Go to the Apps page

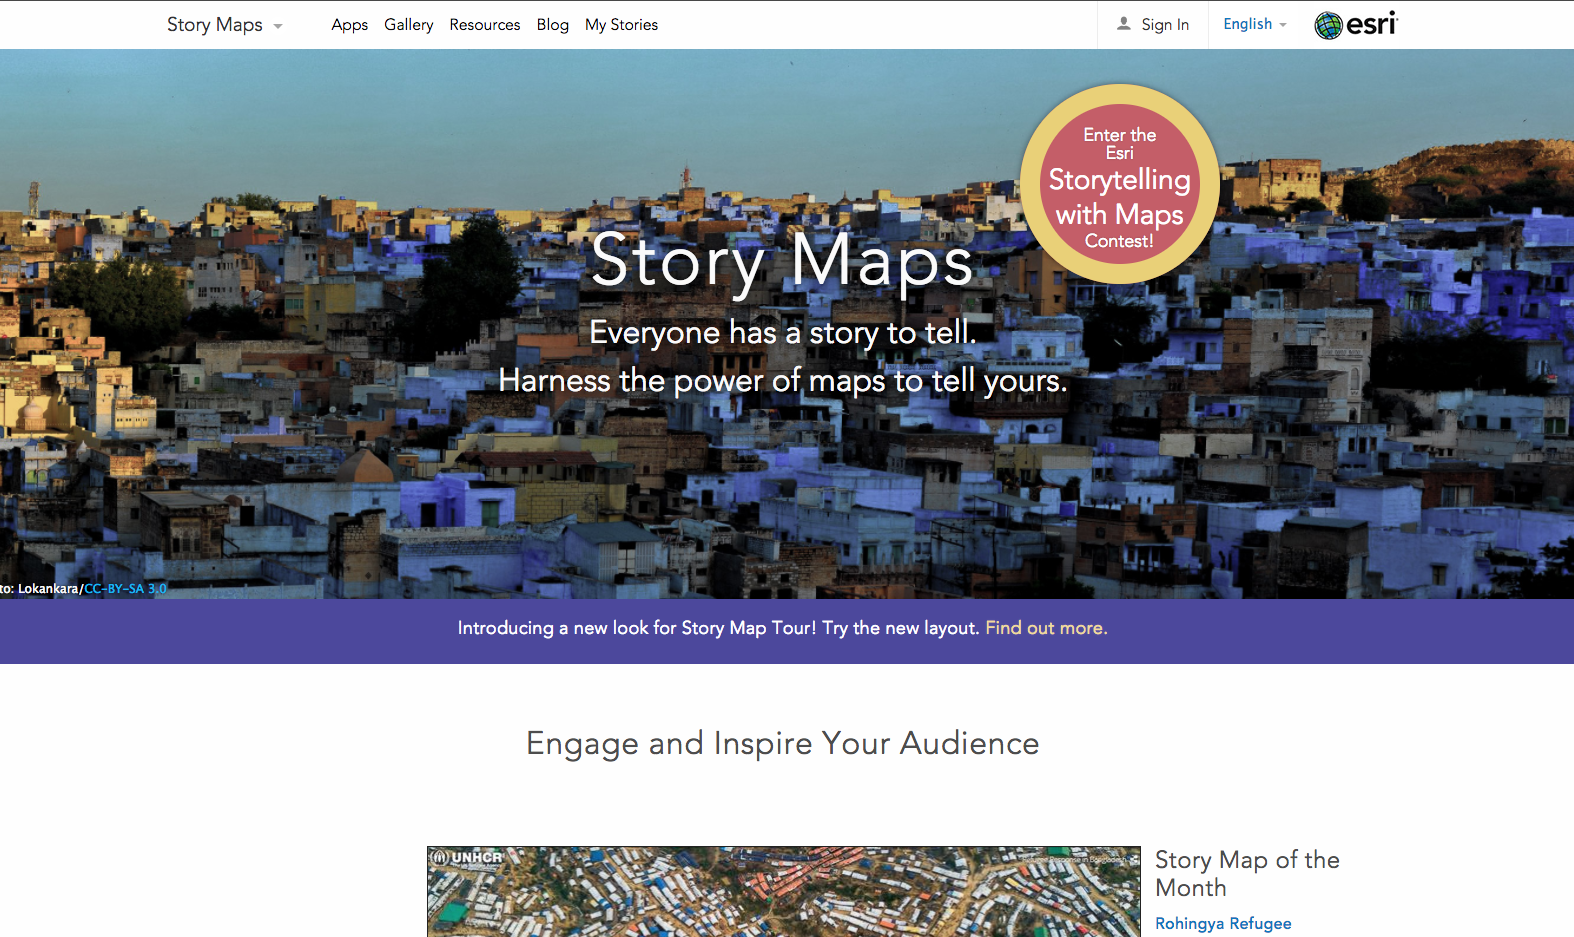(x=349, y=25)
